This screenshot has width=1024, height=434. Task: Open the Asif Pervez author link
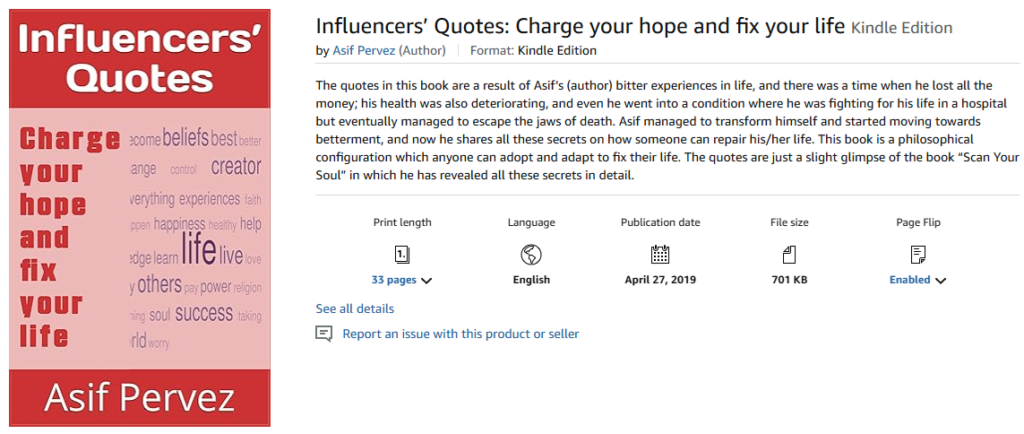click(364, 50)
